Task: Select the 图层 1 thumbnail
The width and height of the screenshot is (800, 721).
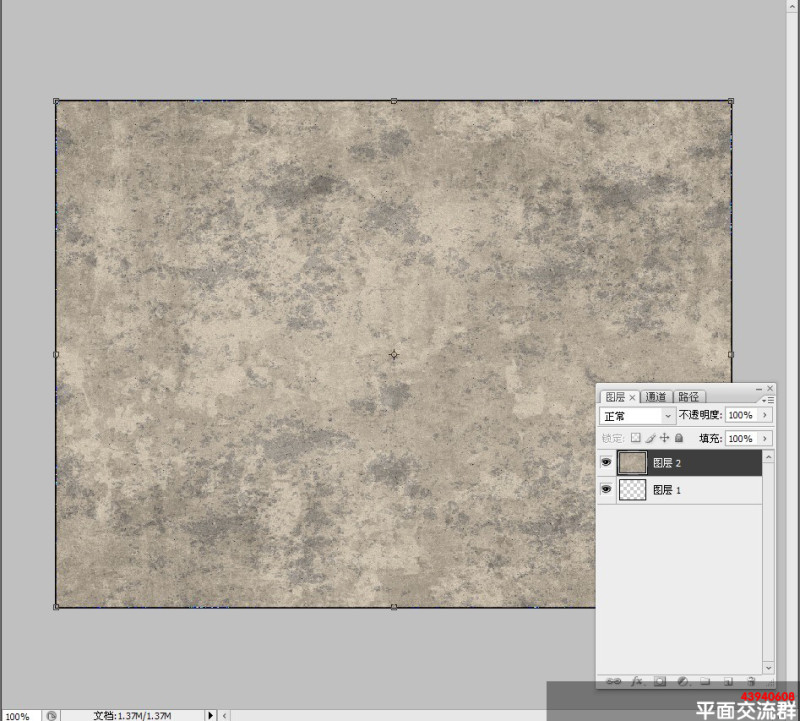Action: (632, 489)
